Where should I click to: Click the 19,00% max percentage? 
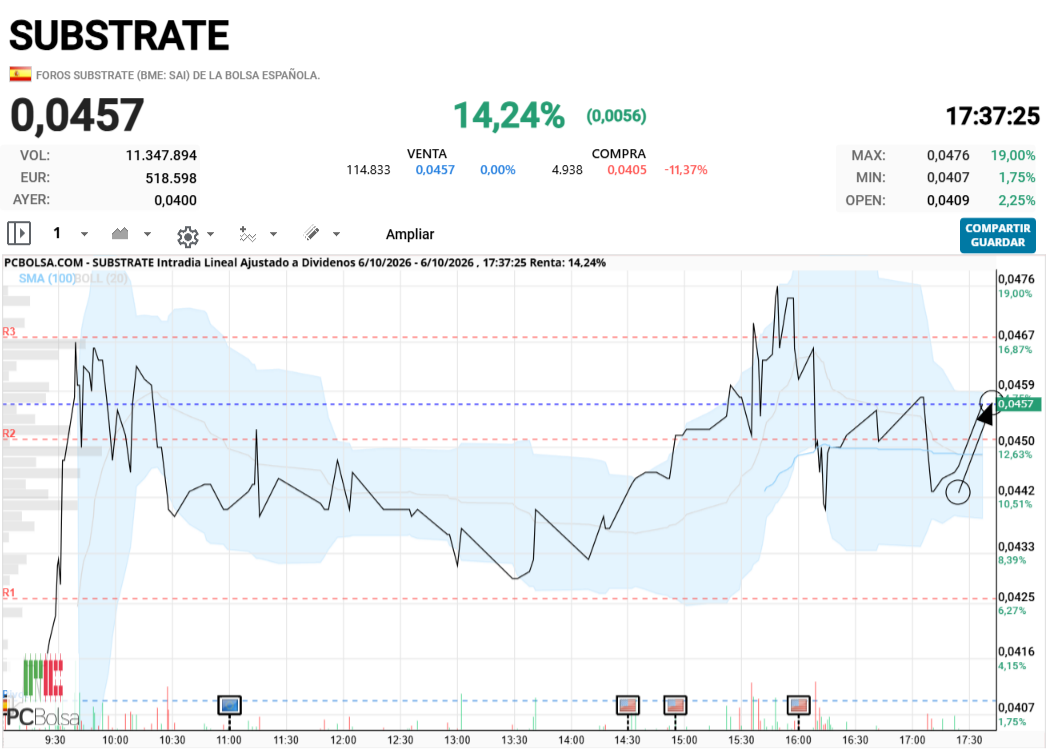tap(1013, 156)
